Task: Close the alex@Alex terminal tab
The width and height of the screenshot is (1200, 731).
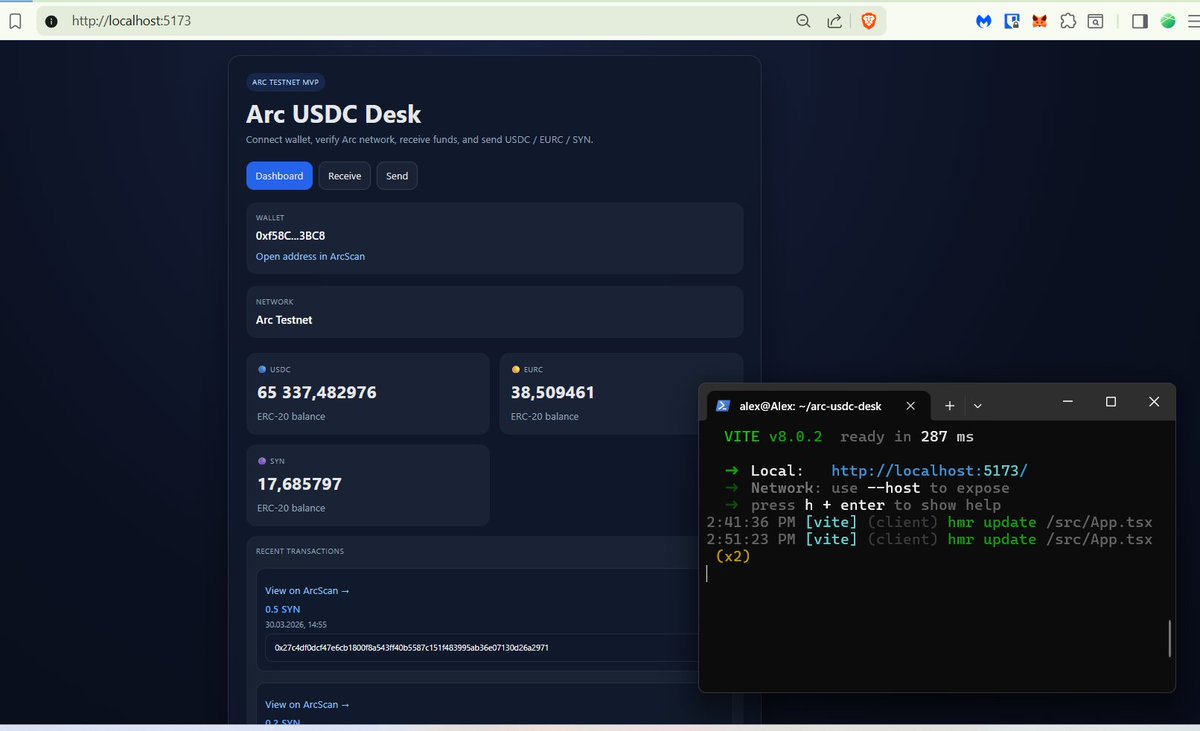Action: point(910,405)
